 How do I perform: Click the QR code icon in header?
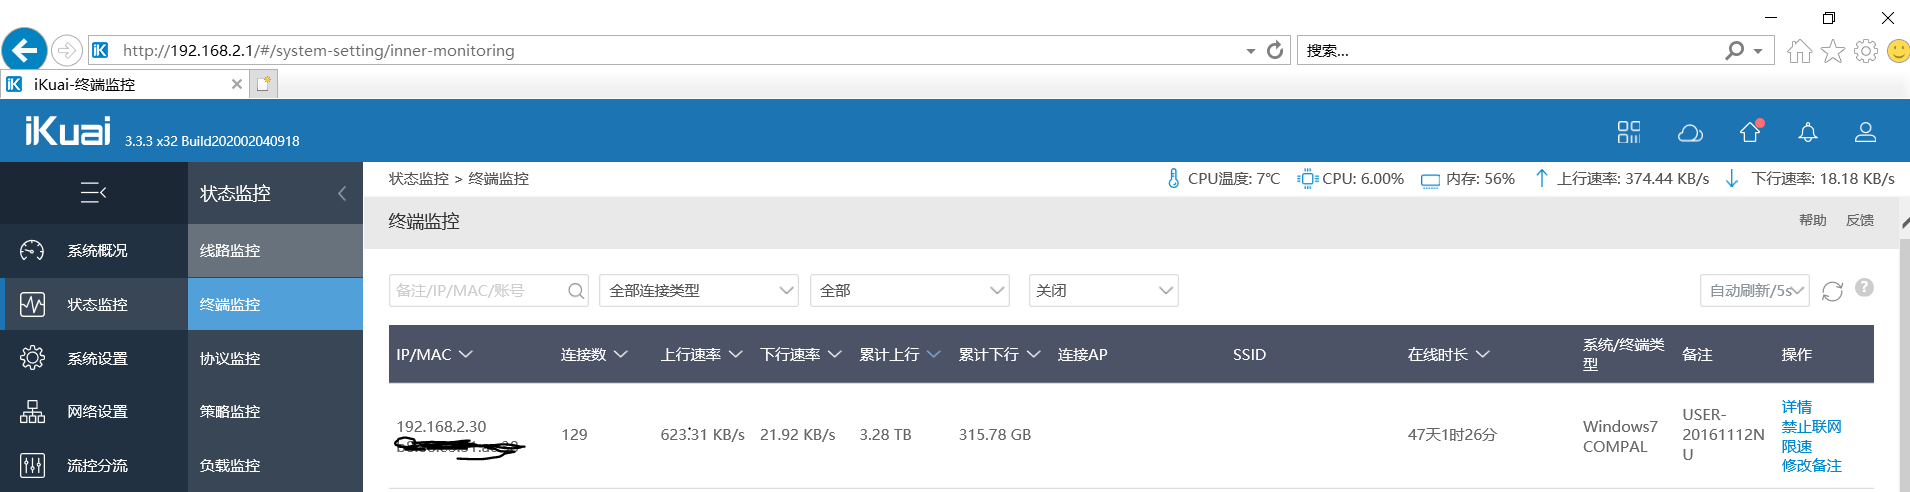pyautogui.click(x=1629, y=132)
